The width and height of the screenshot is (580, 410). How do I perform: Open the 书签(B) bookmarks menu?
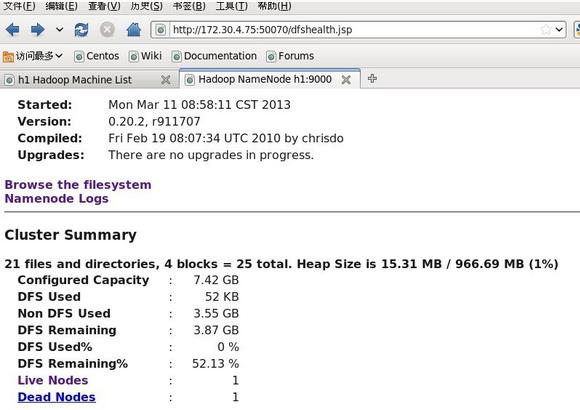click(x=189, y=6)
